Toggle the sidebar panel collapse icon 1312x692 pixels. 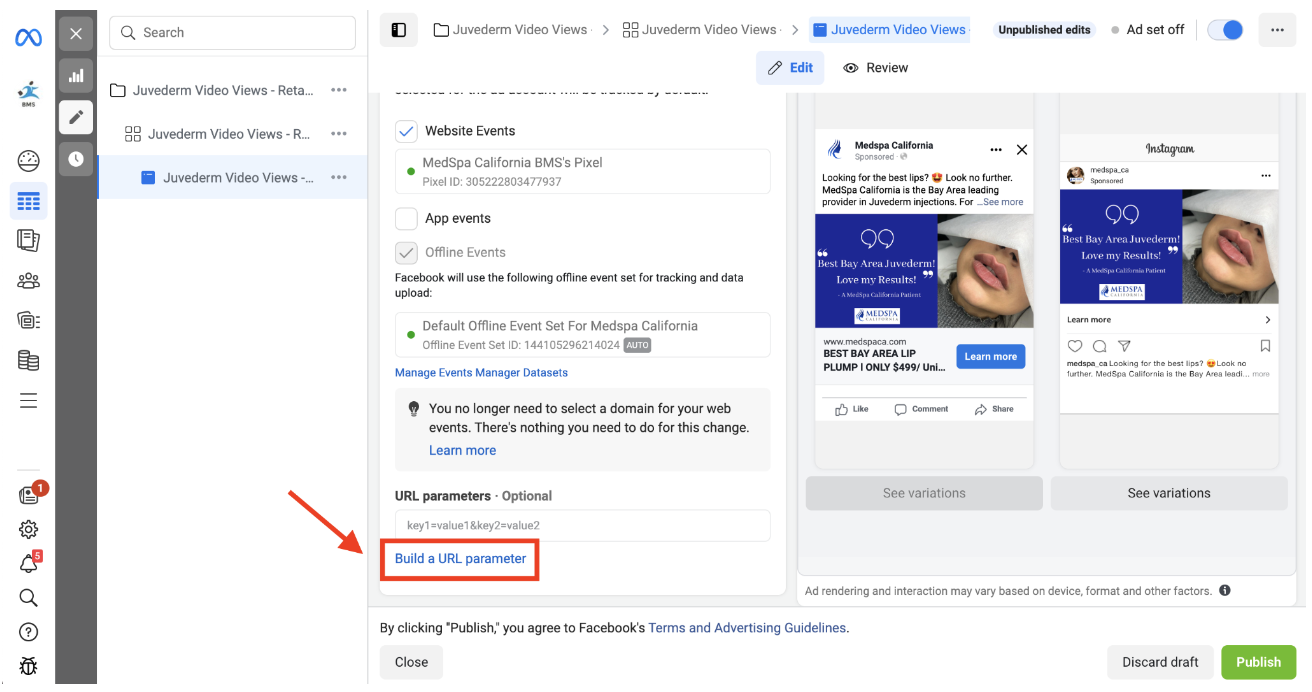[x=398, y=30]
